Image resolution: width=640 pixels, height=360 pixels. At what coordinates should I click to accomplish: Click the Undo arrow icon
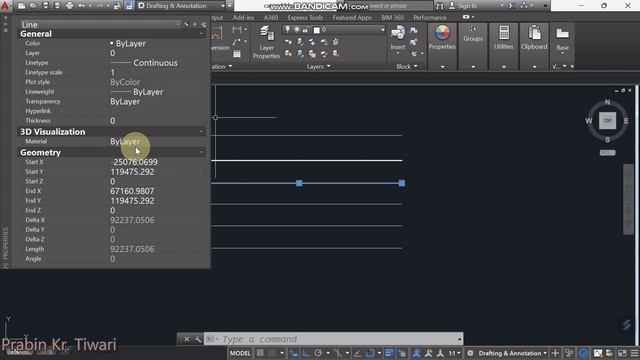pyautogui.click(x=81, y=6)
